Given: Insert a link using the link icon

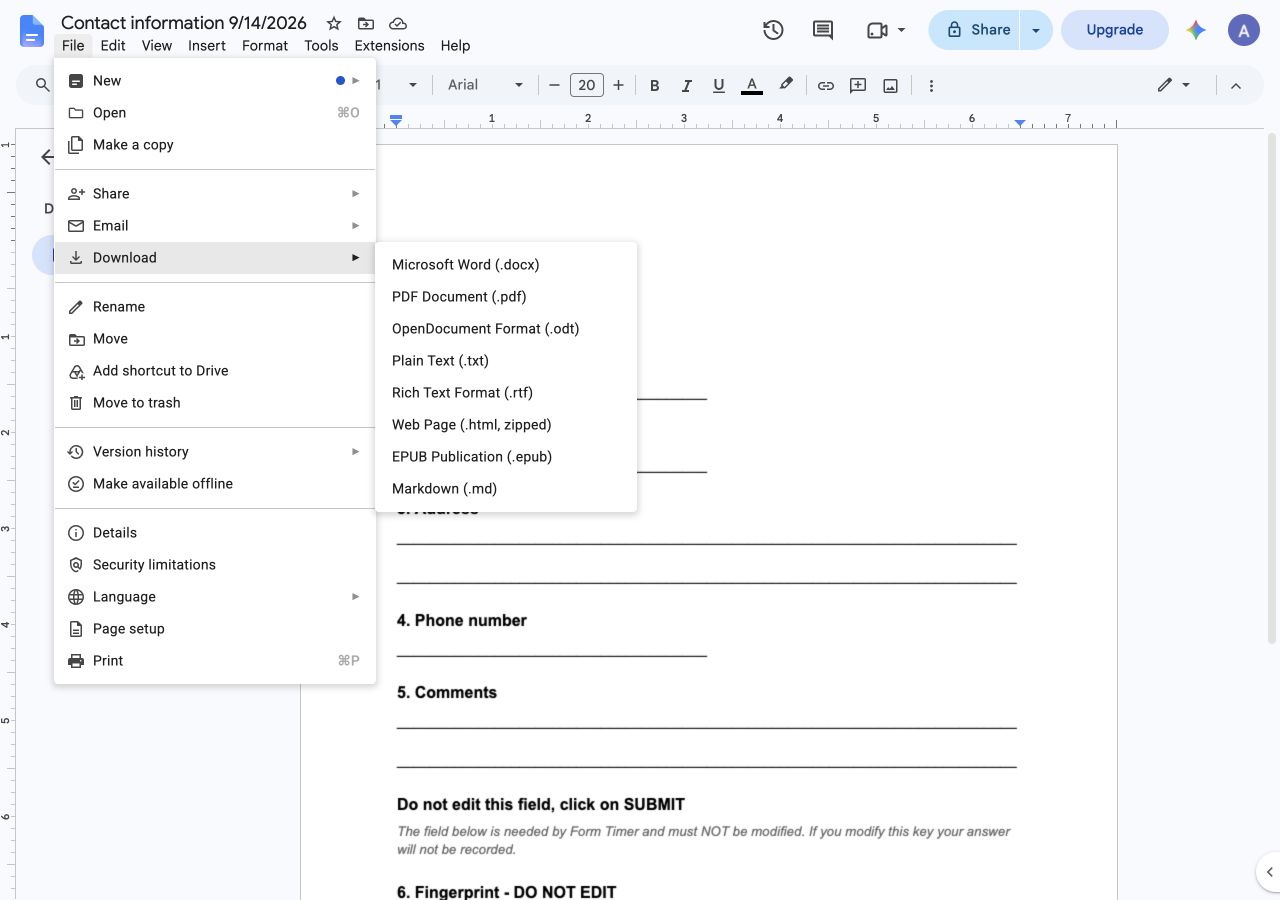Looking at the screenshot, I should (826, 86).
